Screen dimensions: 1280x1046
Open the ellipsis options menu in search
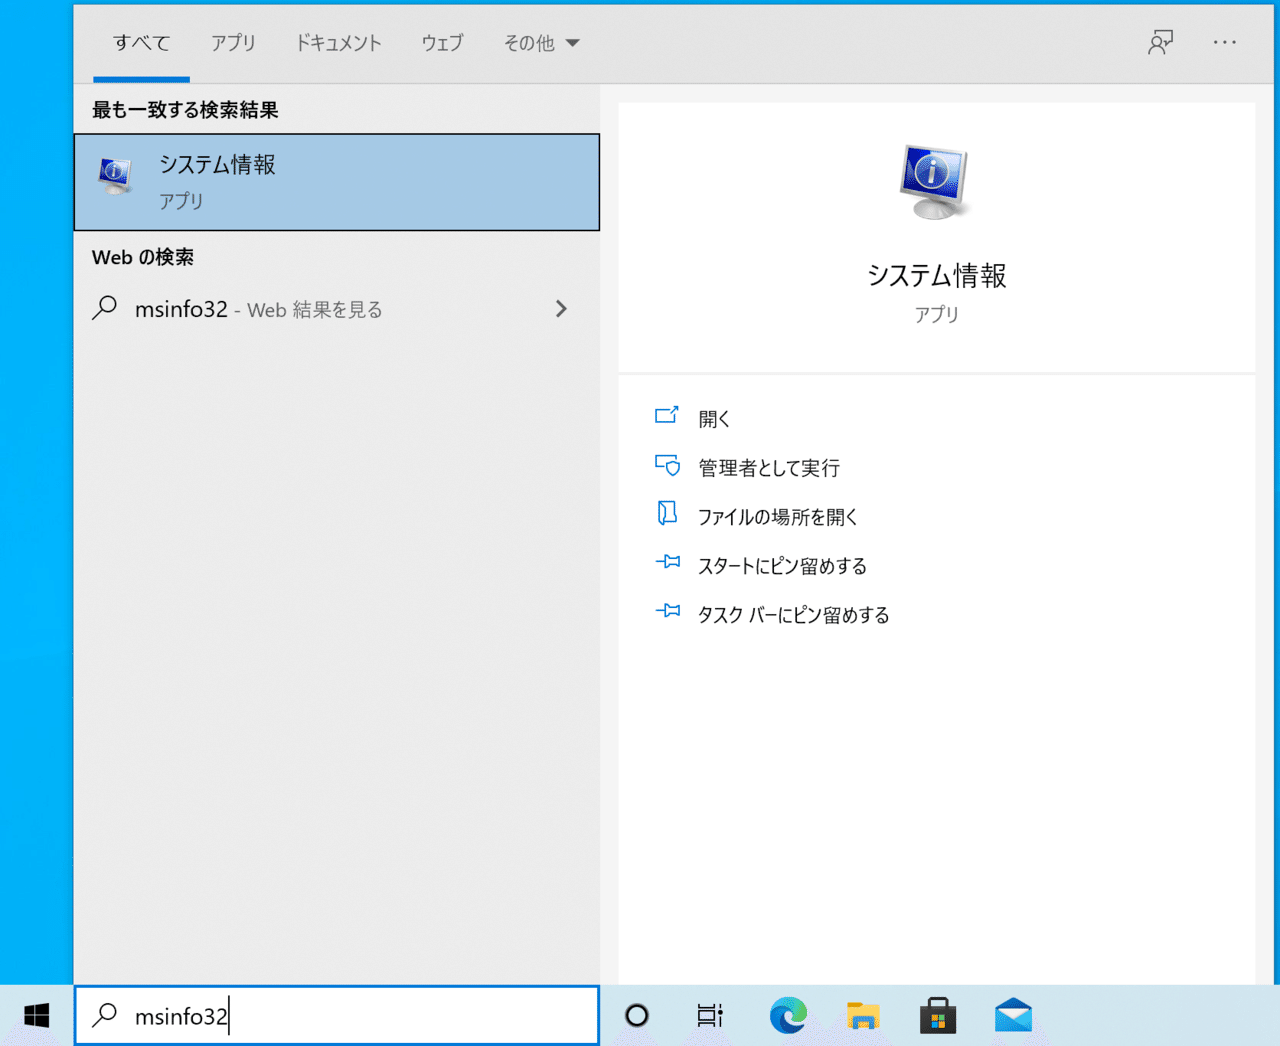pyautogui.click(x=1225, y=42)
